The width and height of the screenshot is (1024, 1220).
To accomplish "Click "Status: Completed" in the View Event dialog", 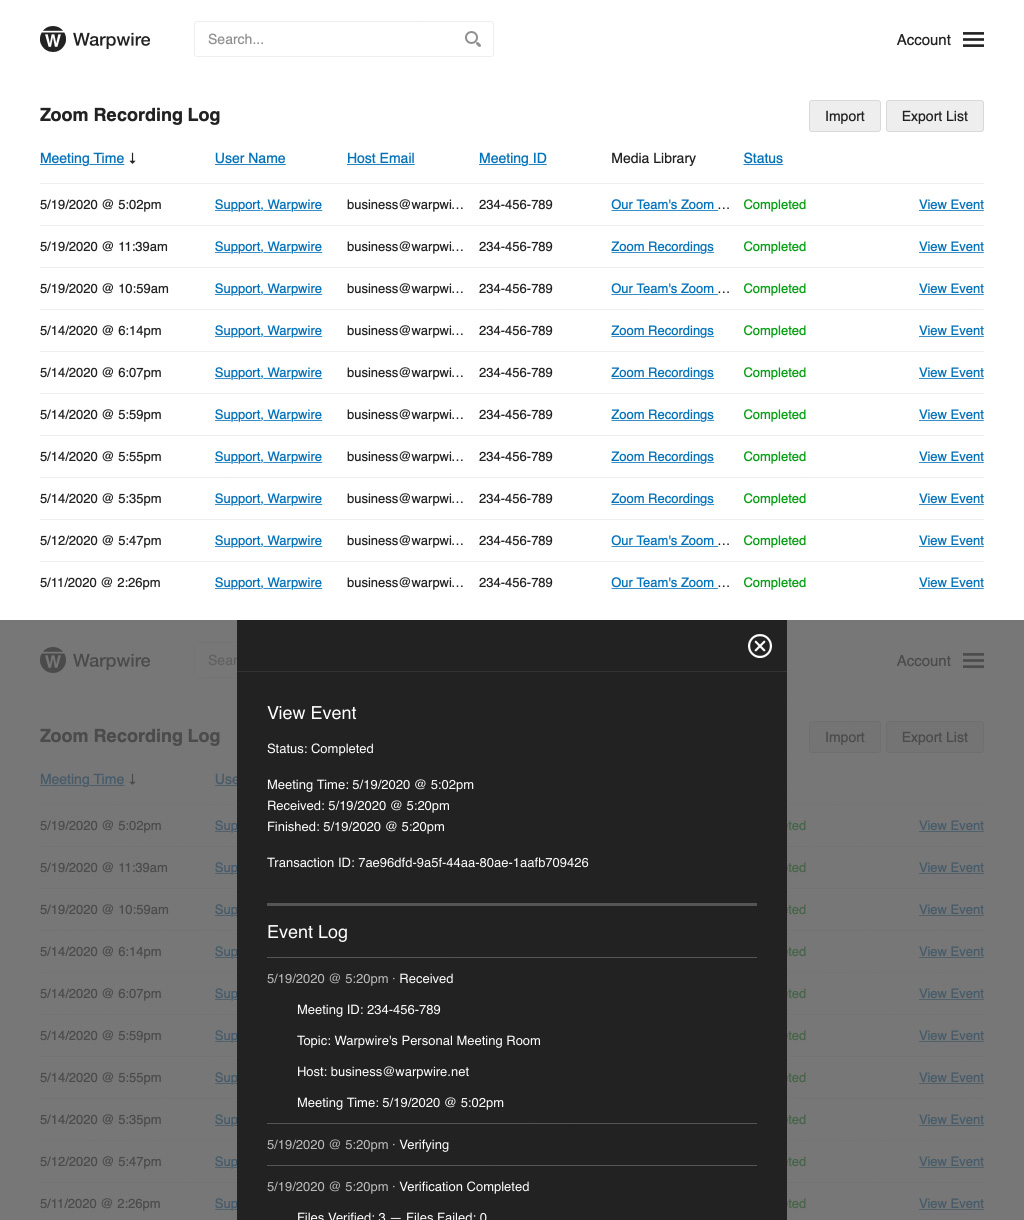I will coord(320,748).
